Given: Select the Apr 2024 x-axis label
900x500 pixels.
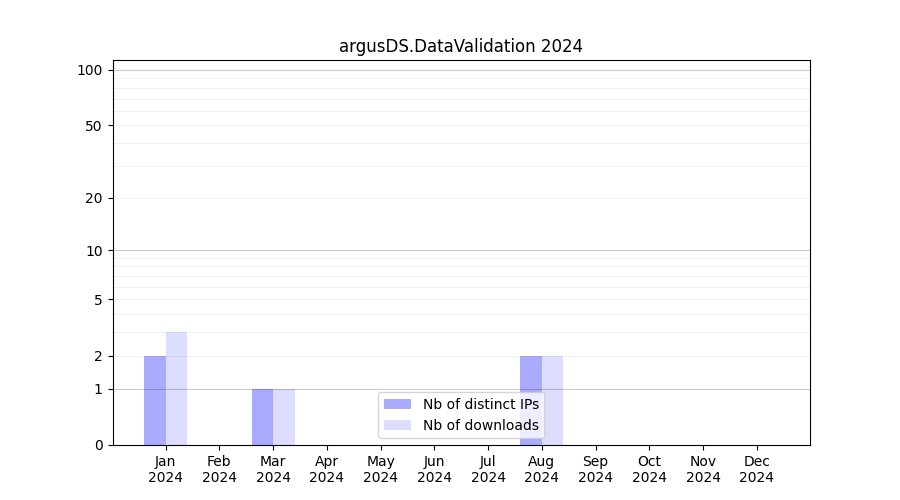Looking at the screenshot, I should pos(327,469).
